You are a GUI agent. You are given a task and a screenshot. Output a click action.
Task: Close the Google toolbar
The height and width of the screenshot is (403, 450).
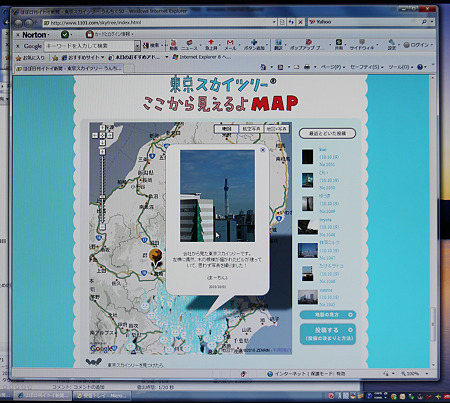18,46
